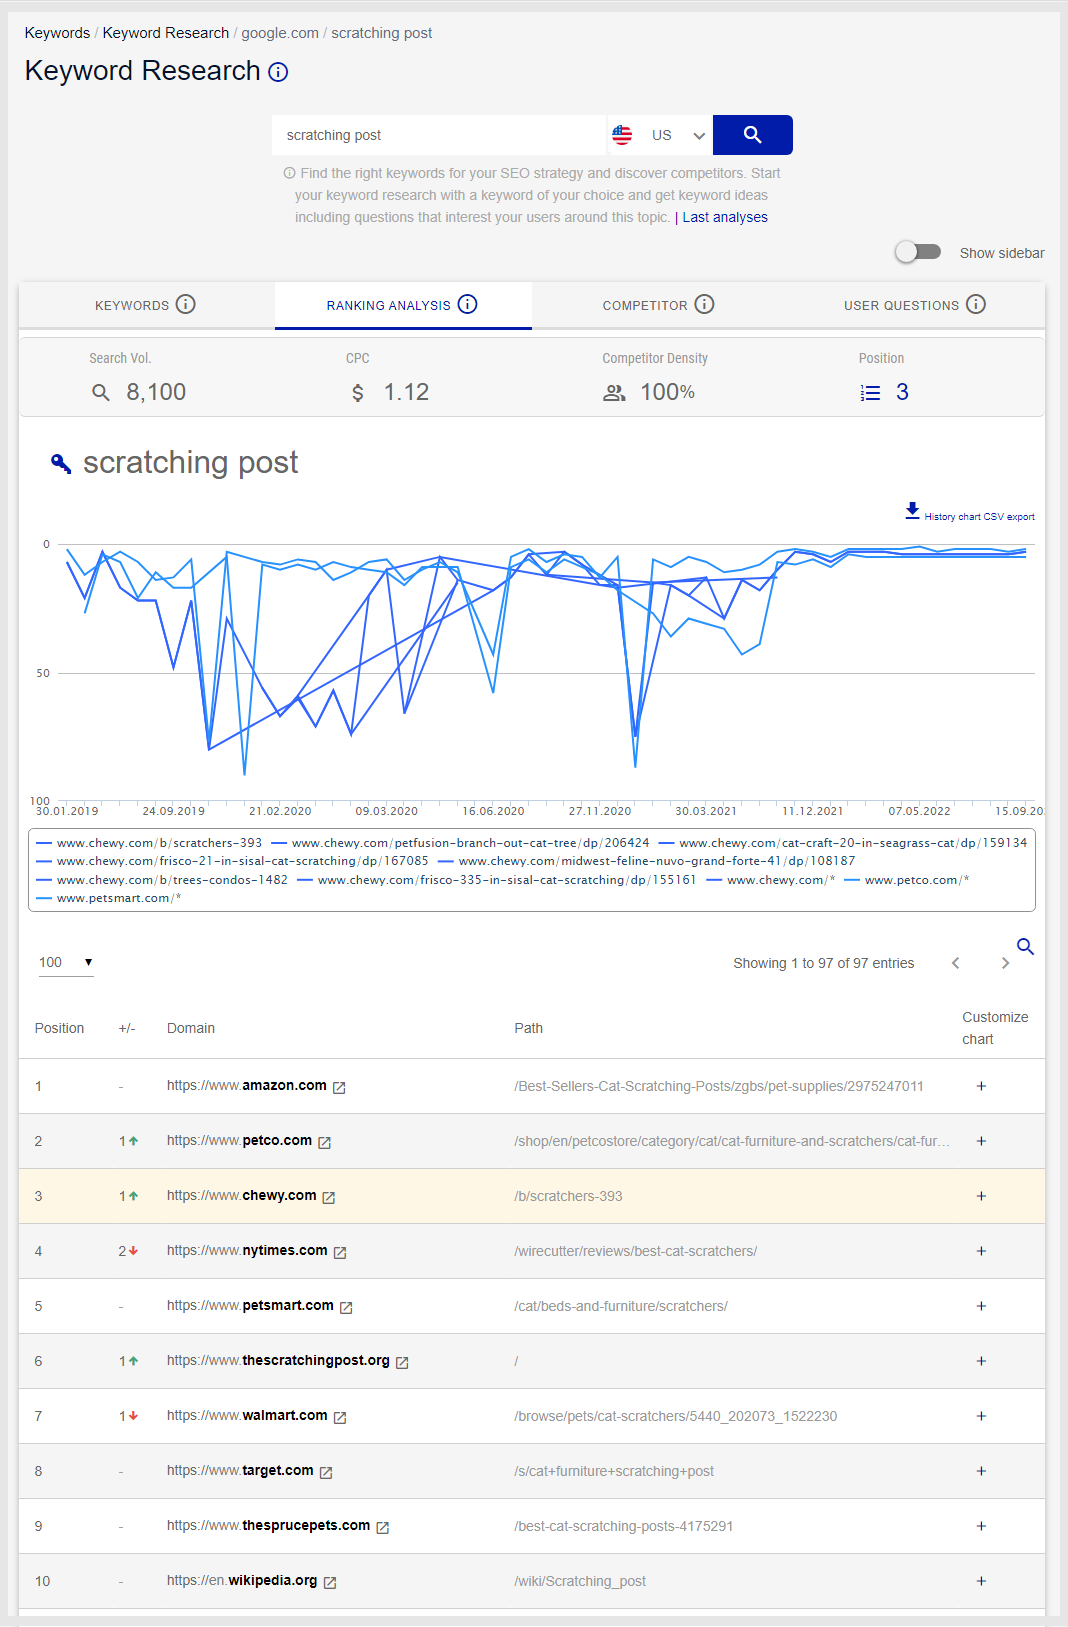1068x1627 pixels.
Task: Click the position list icon next to 3
Action: pyautogui.click(x=871, y=393)
